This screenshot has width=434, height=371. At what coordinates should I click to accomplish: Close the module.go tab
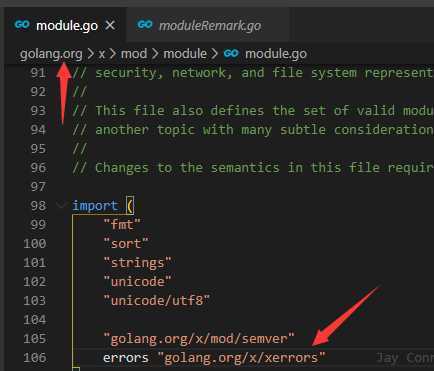110,25
